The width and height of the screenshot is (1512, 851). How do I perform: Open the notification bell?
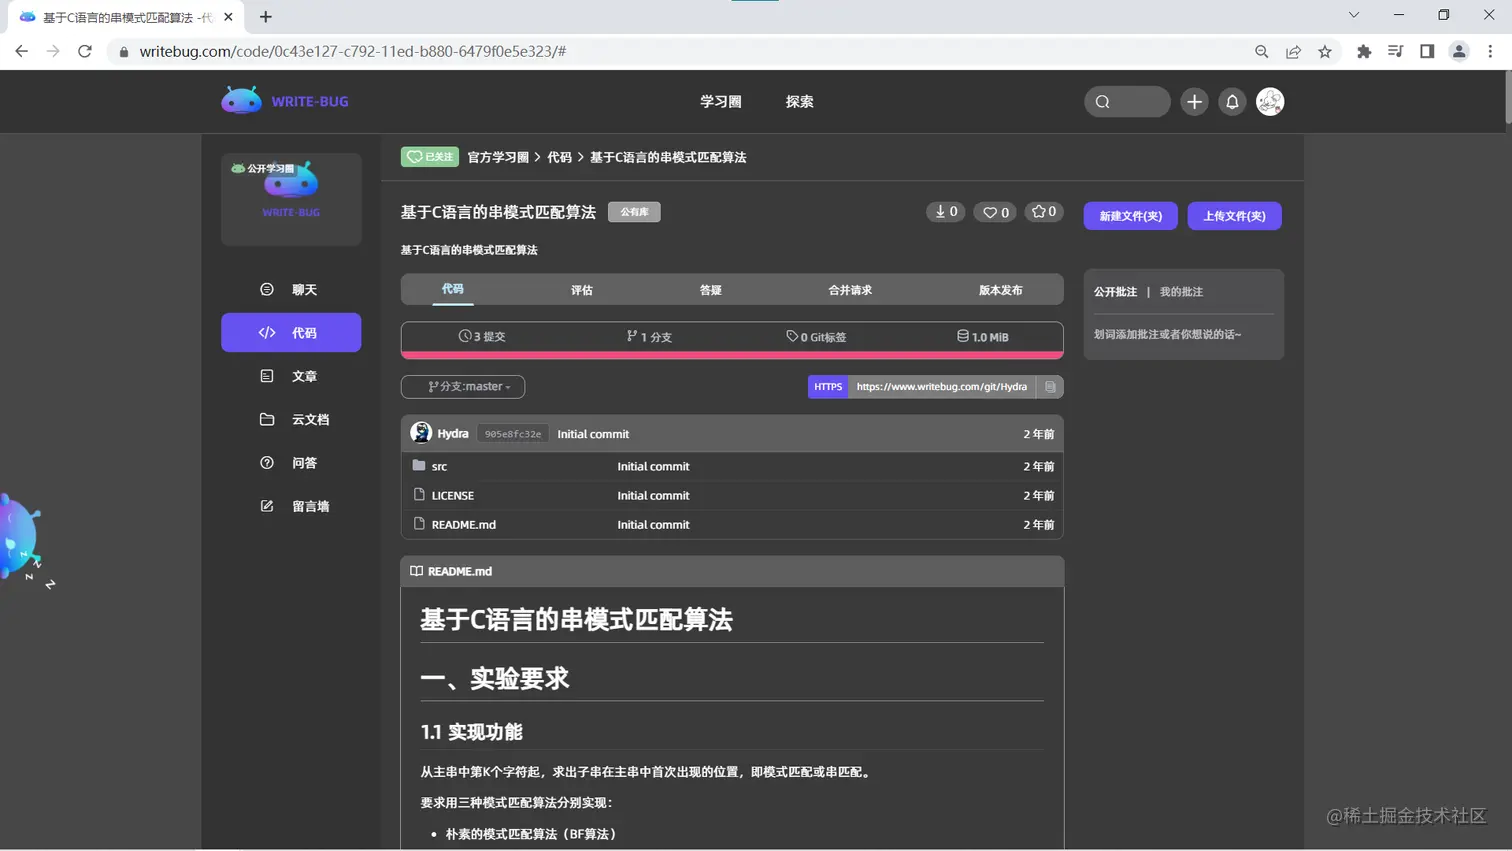(1232, 101)
